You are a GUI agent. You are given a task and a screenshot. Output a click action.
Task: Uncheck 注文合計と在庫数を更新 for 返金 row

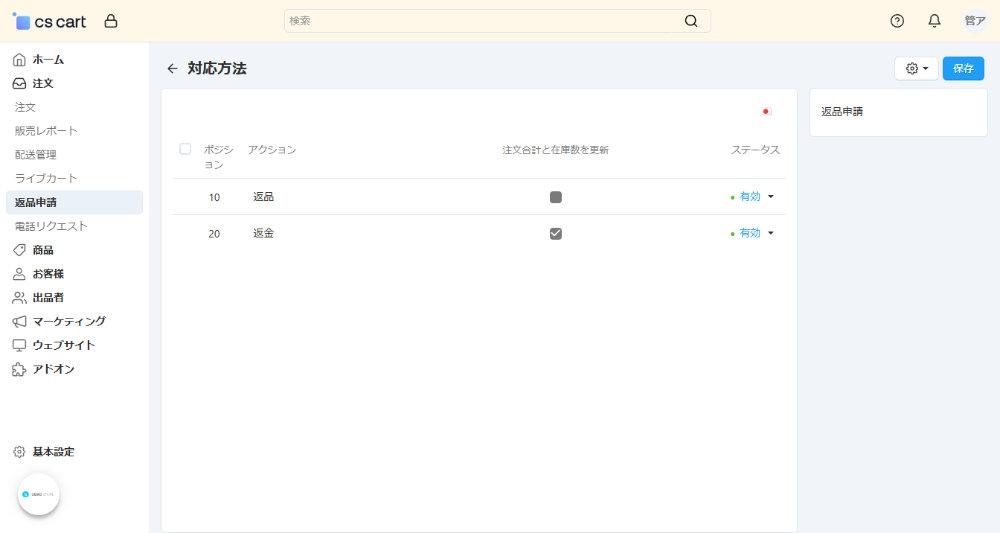555,233
